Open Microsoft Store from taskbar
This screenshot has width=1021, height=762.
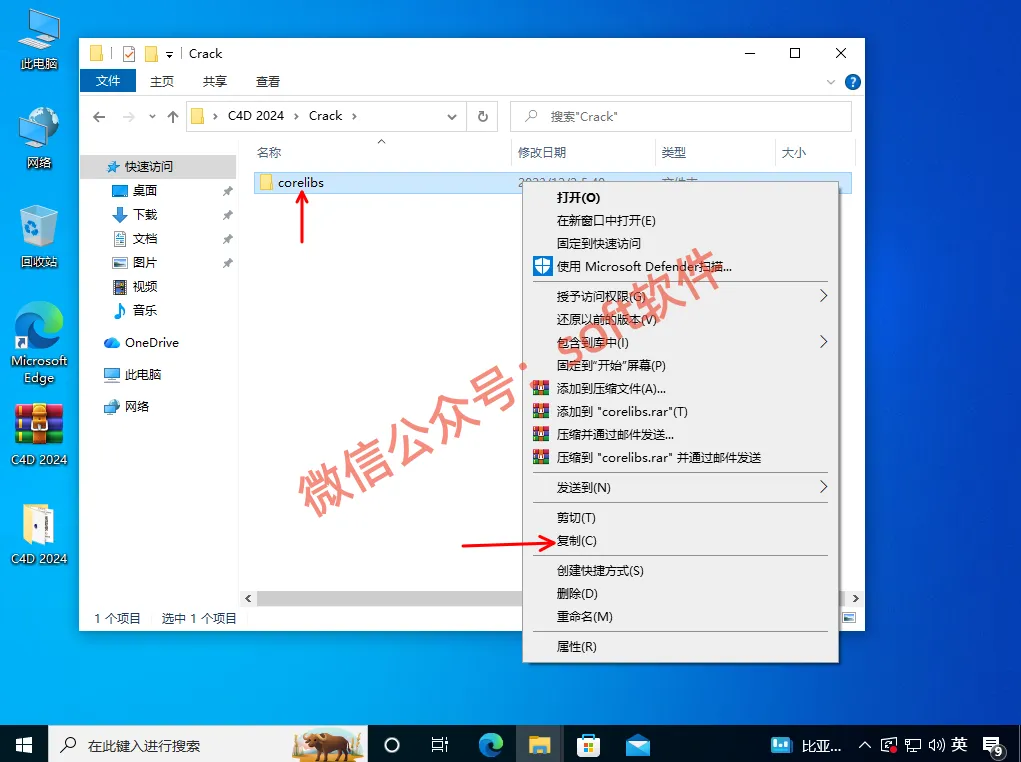(588, 744)
